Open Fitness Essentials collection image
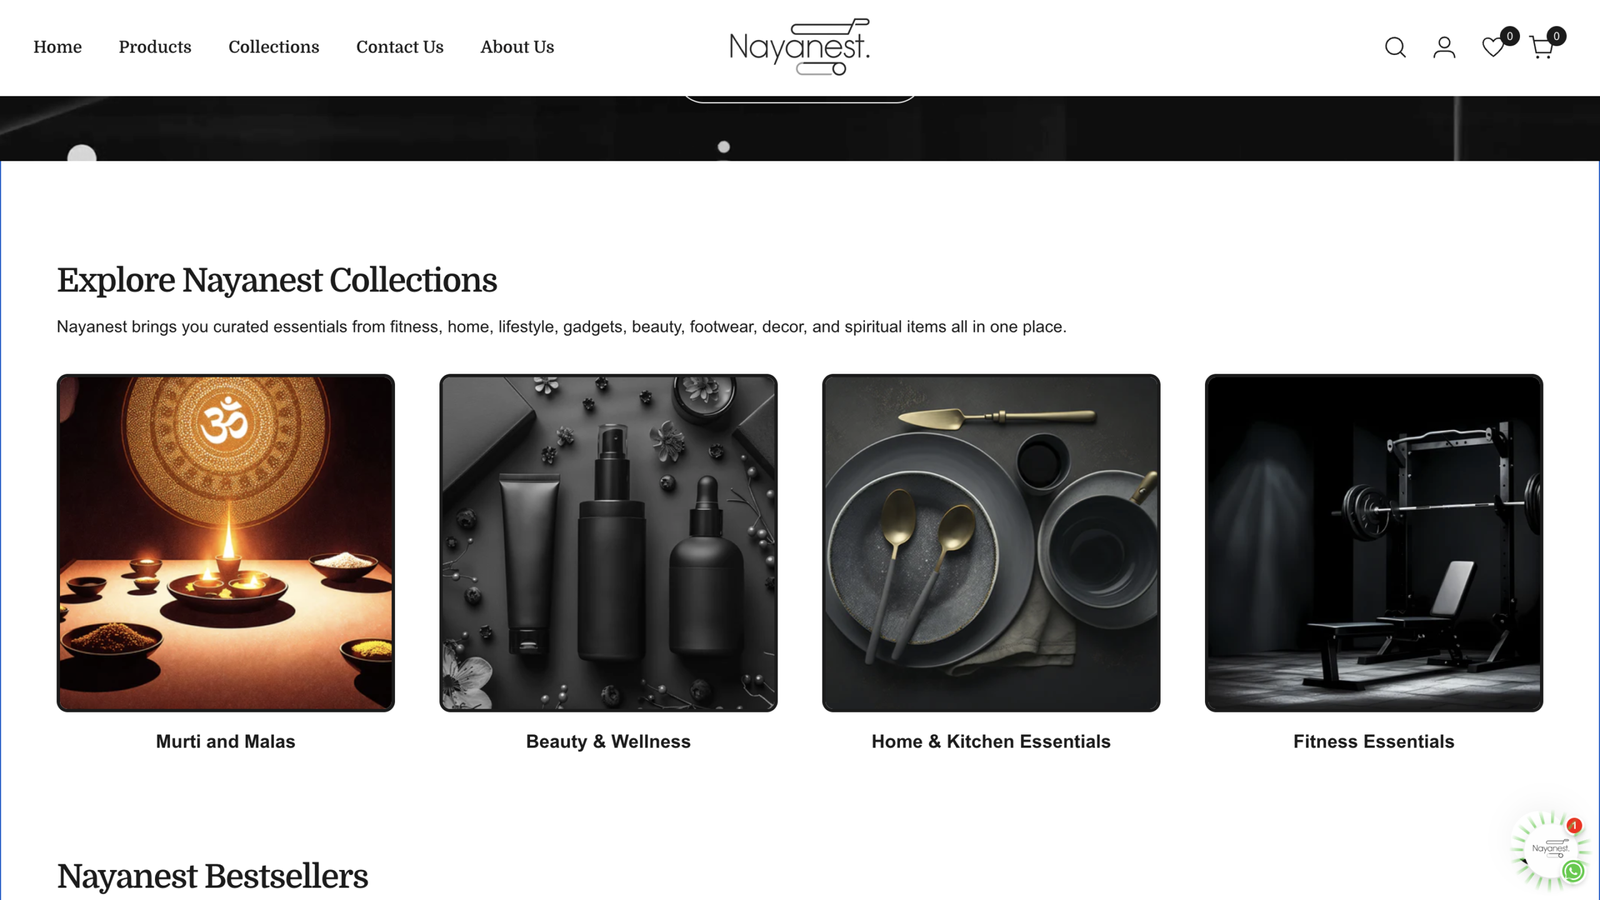Viewport: 1600px width, 900px height. point(1374,543)
